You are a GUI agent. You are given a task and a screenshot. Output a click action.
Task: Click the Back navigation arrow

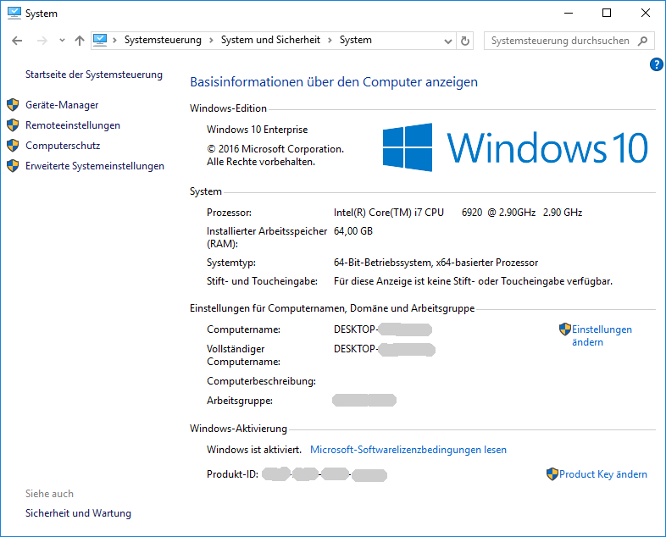(x=17, y=41)
